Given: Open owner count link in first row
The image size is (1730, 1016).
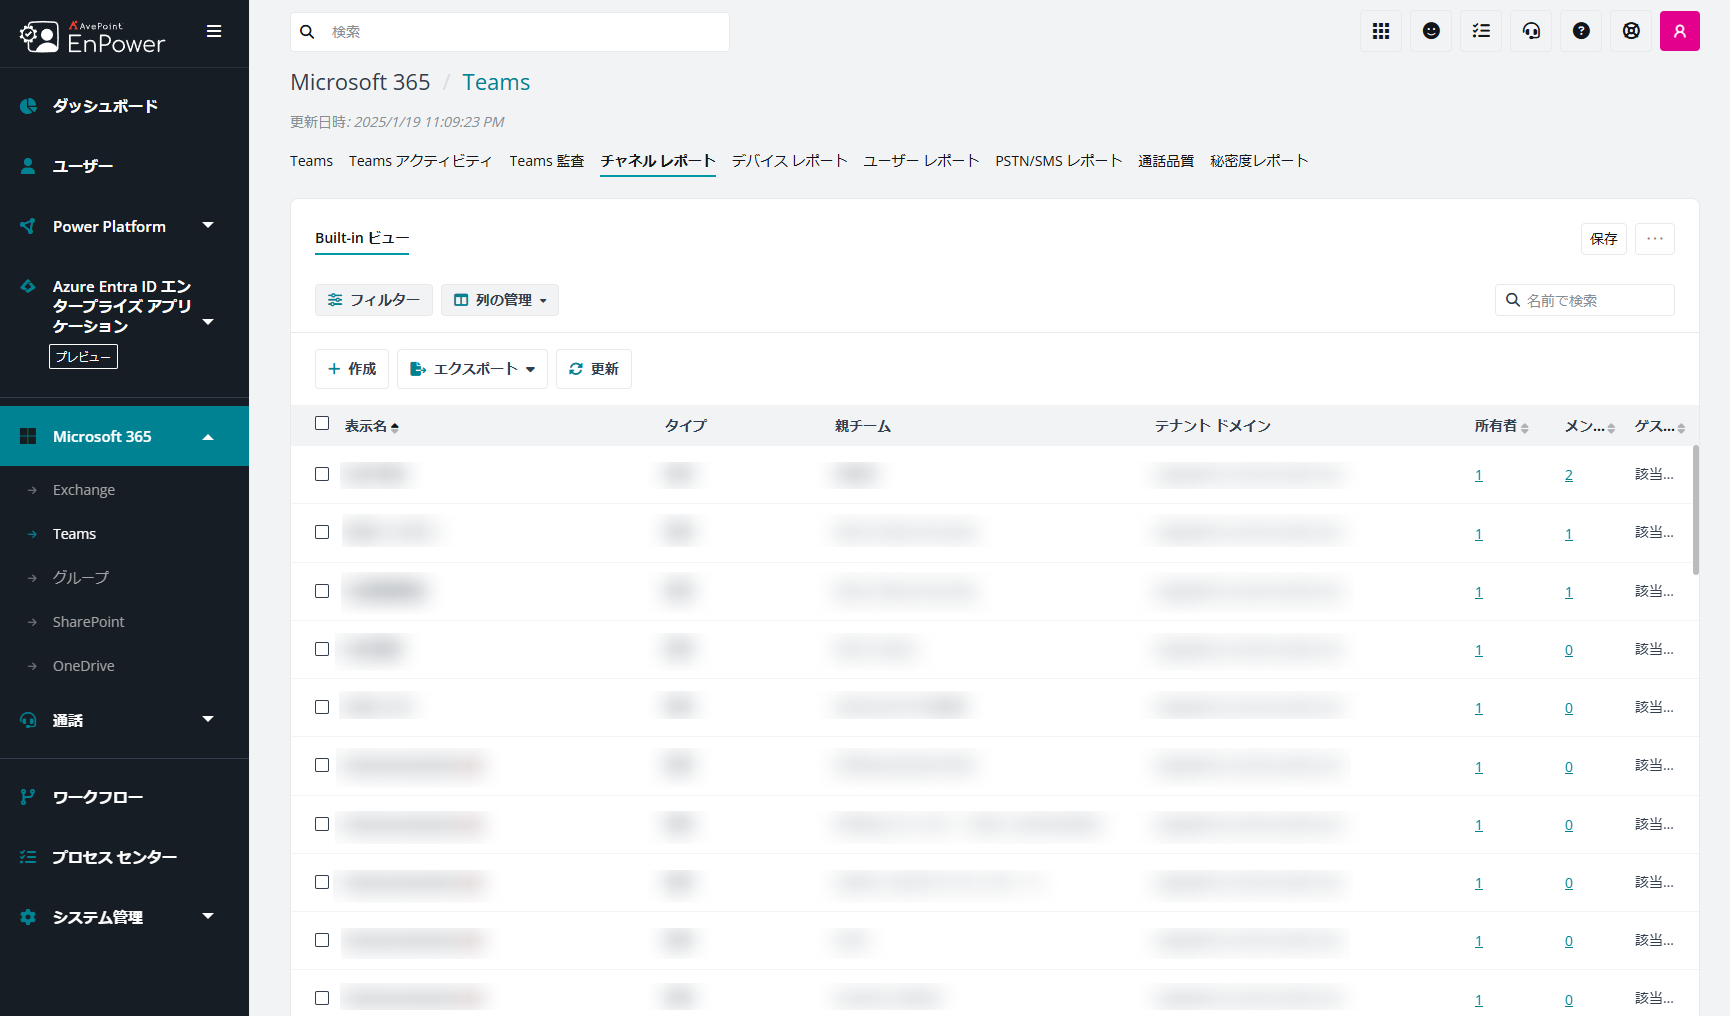Looking at the screenshot, I should pyautogui.click(x=1479, y=476).
